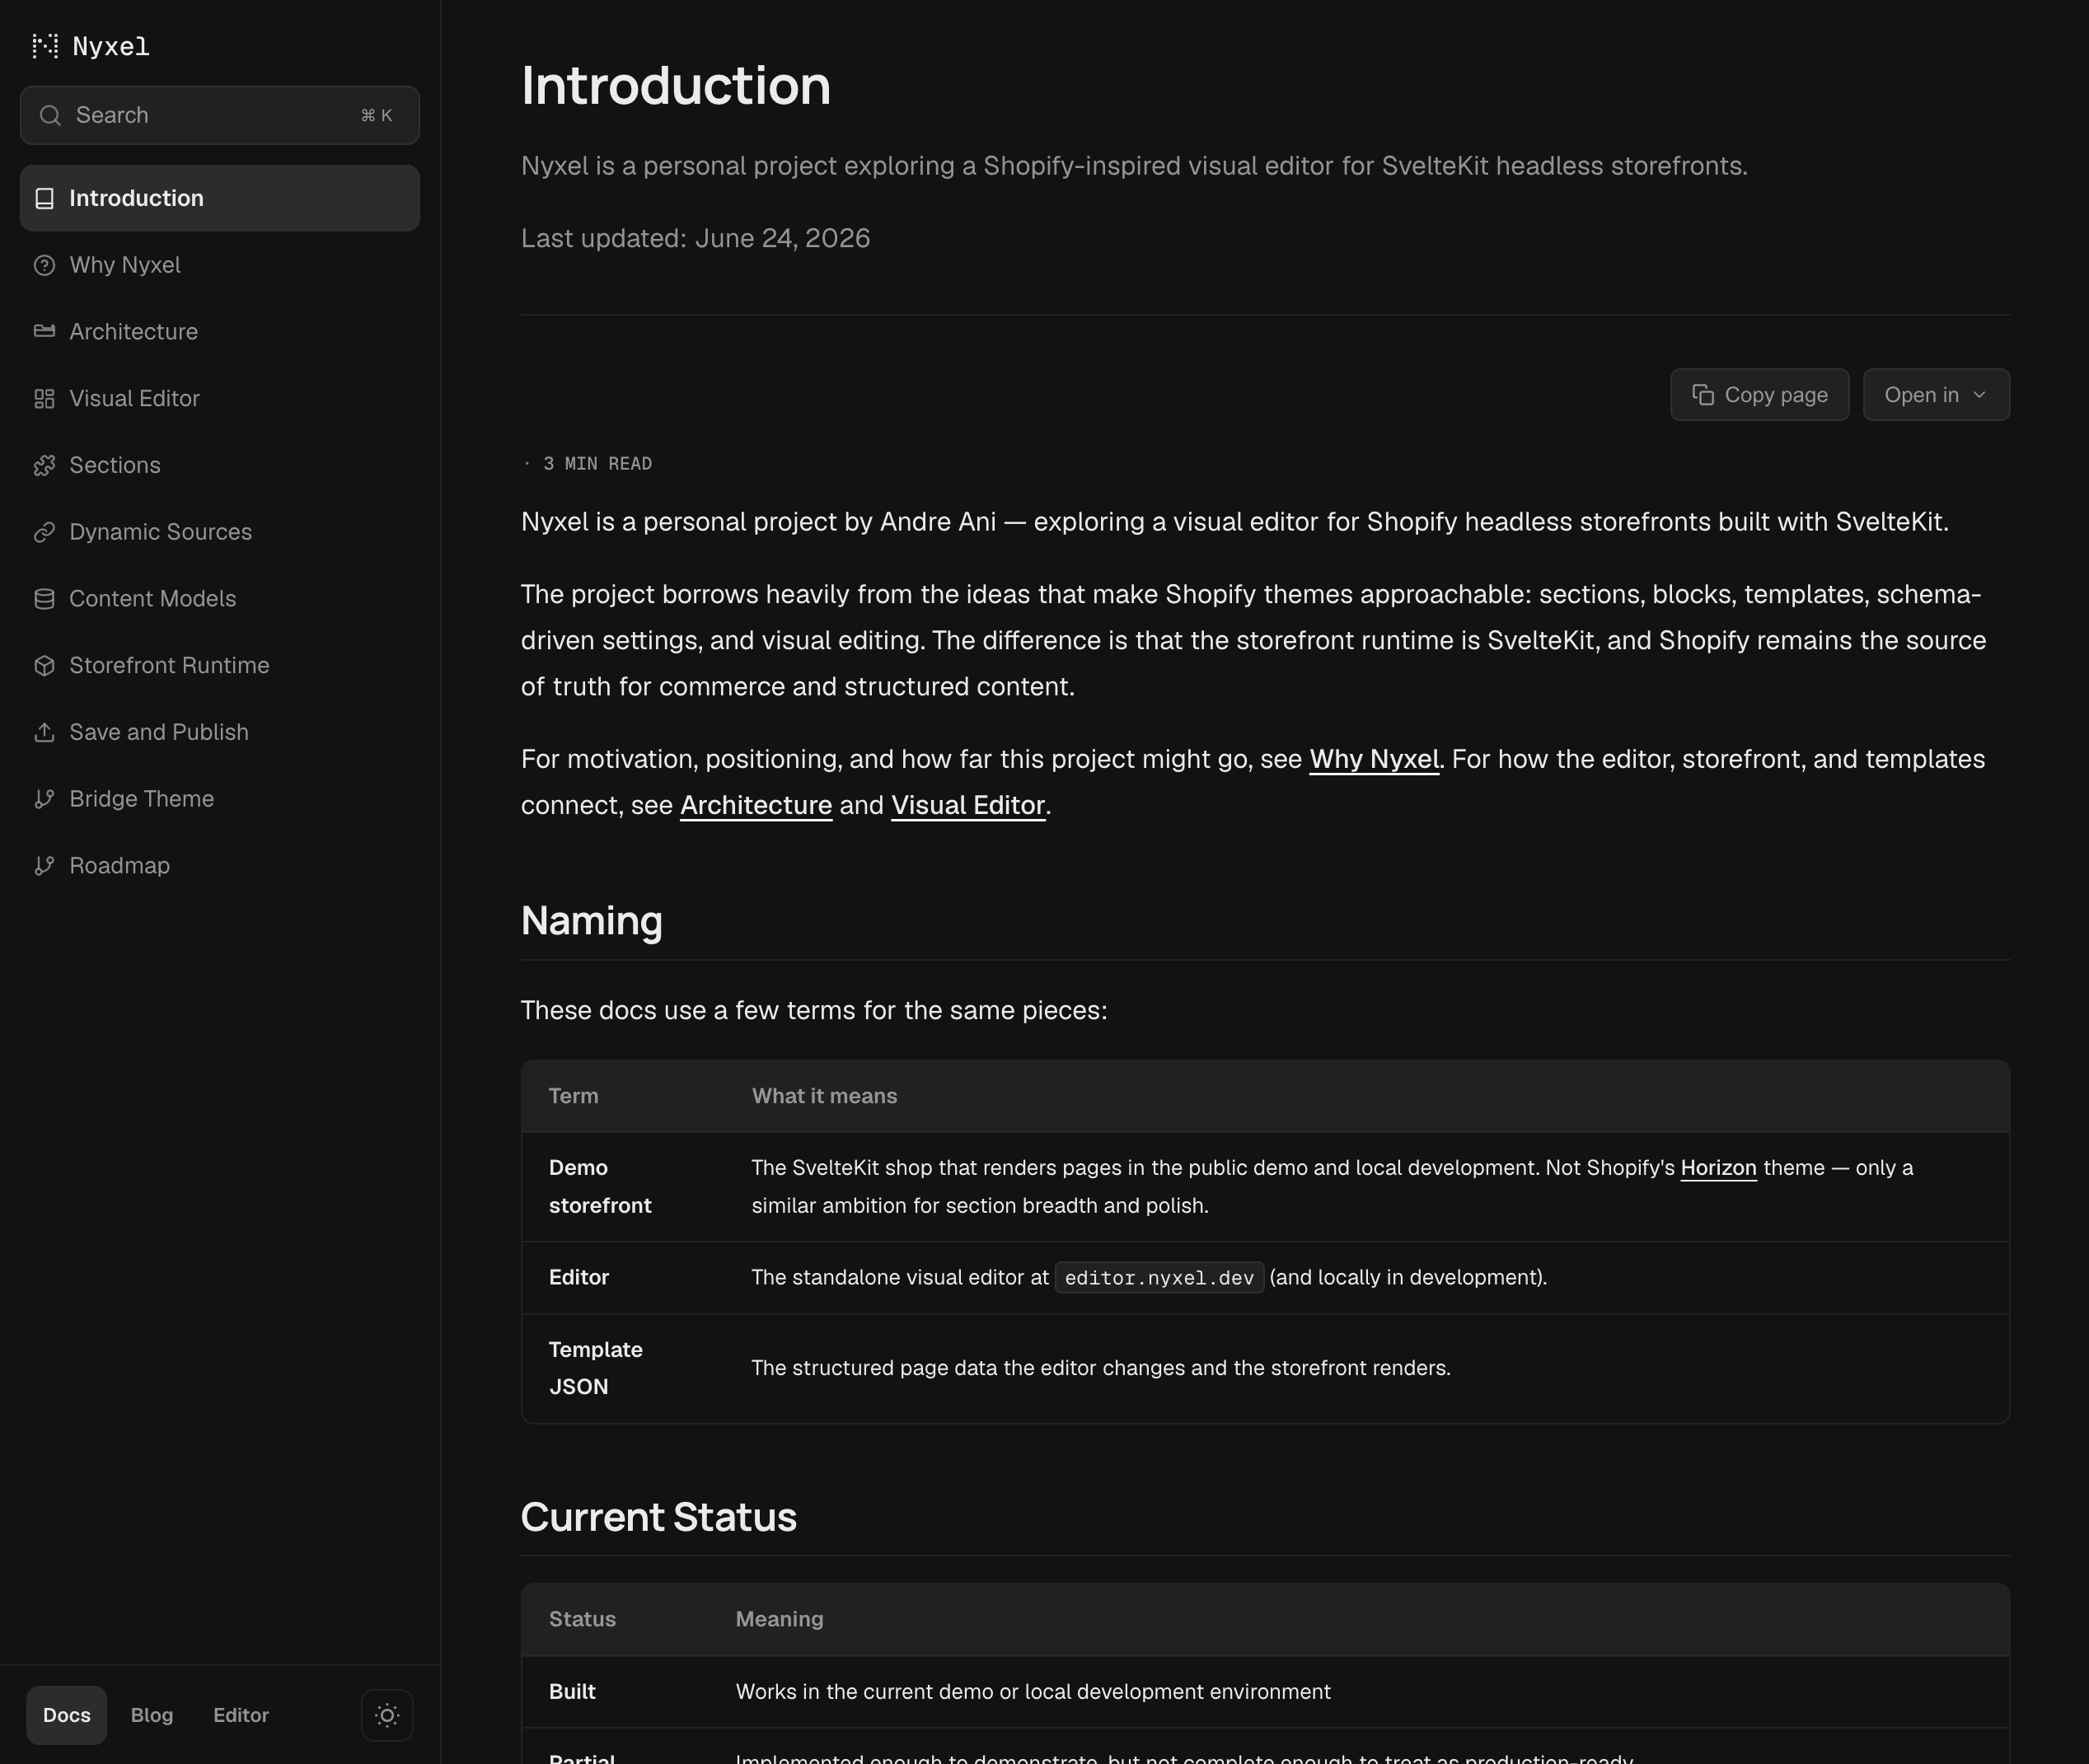Viewport: 2089px width, 1764px height.
Task: Expand the Open in dropdown
Action: [1935, 395]
